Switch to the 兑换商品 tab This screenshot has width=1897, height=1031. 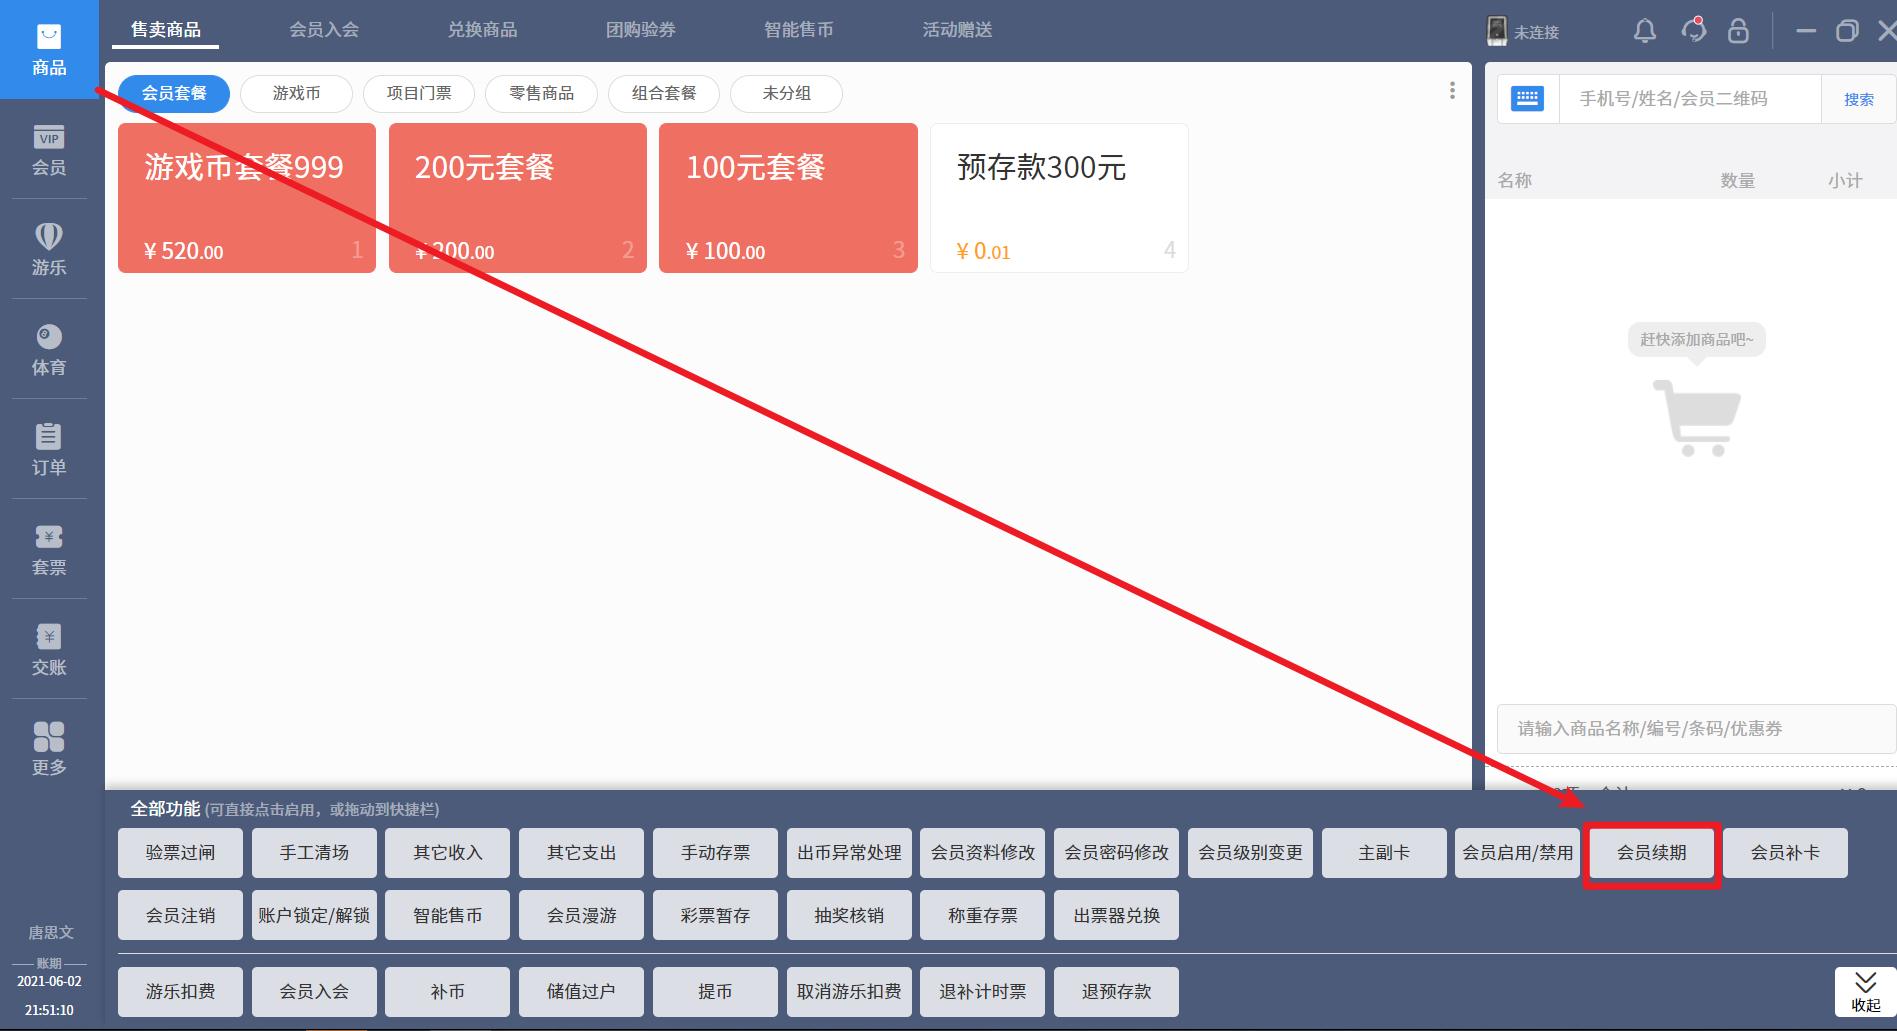tap(482, 30)
